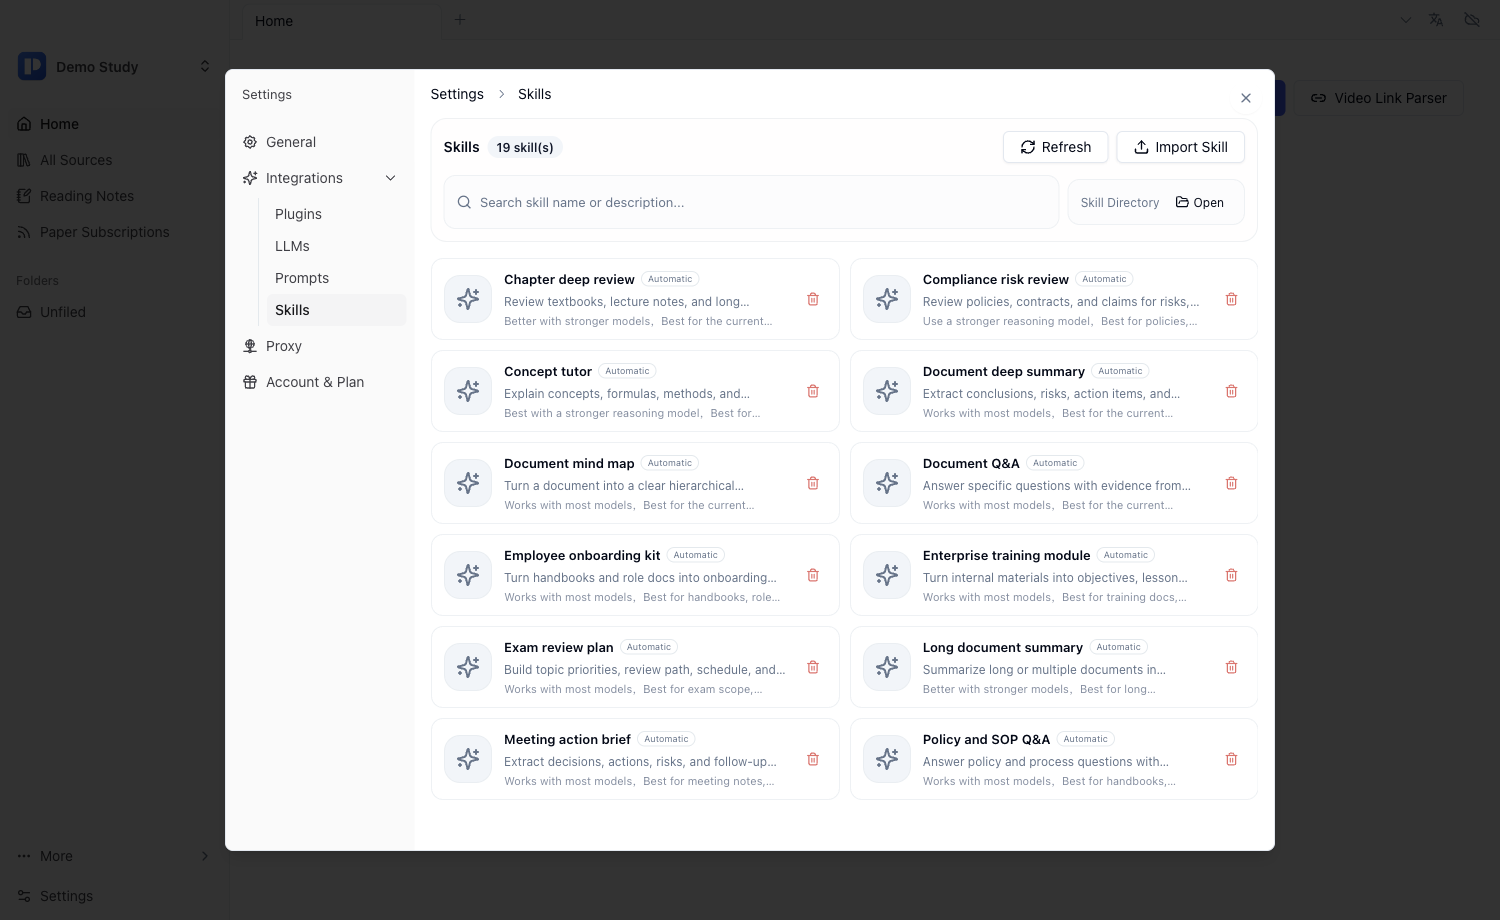Open the Meeting action brief skill

point(635,759)
